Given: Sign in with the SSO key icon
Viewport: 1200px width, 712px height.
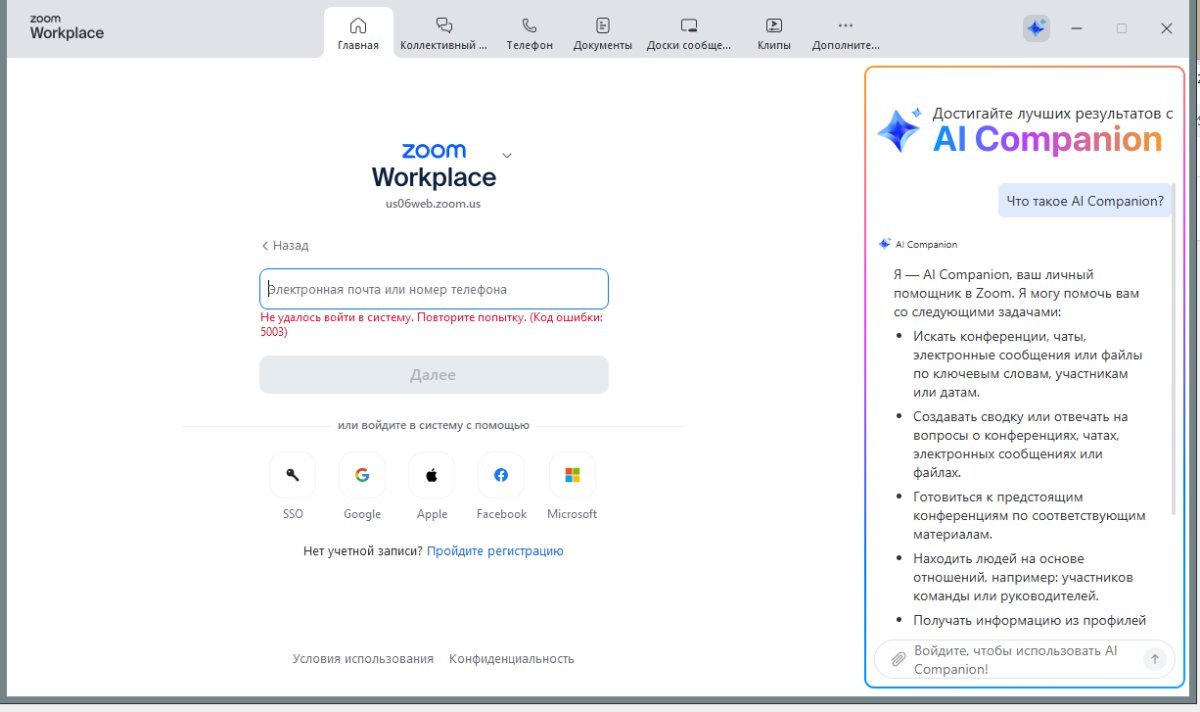Looking at the screenshot, I should (292, 475).
